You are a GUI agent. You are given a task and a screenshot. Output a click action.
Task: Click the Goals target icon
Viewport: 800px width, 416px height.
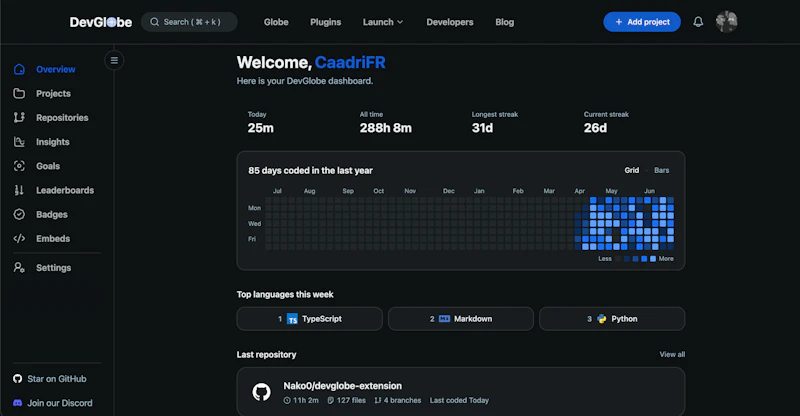(x=19, y=166)
